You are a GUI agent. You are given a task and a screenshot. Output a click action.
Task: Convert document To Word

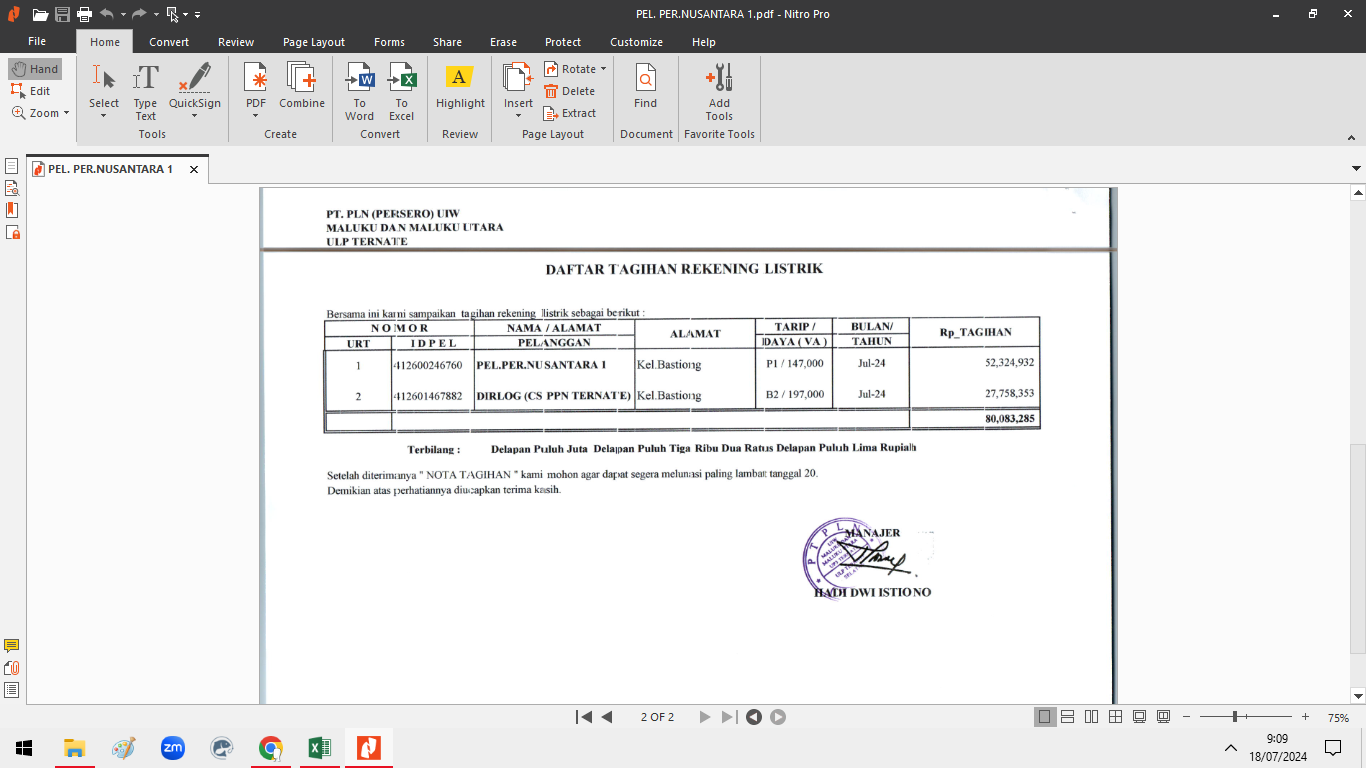pos(360,90)
